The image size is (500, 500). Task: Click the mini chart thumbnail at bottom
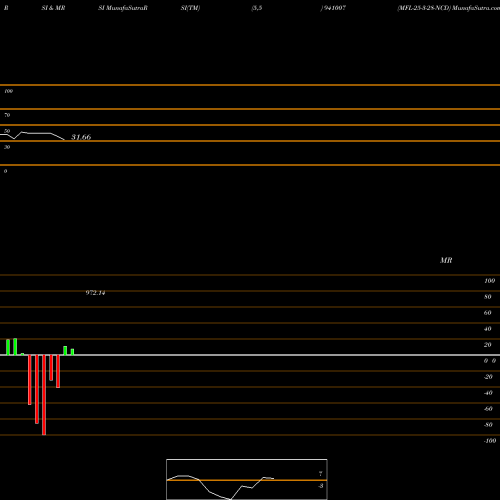click(247, 479)
